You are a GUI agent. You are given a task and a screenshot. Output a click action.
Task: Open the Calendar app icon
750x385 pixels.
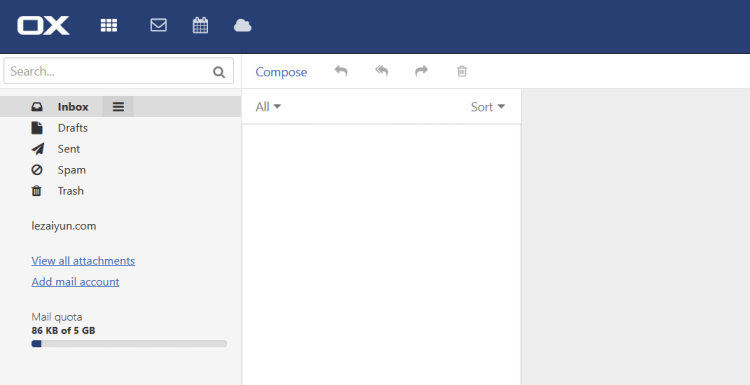[200, 25]
